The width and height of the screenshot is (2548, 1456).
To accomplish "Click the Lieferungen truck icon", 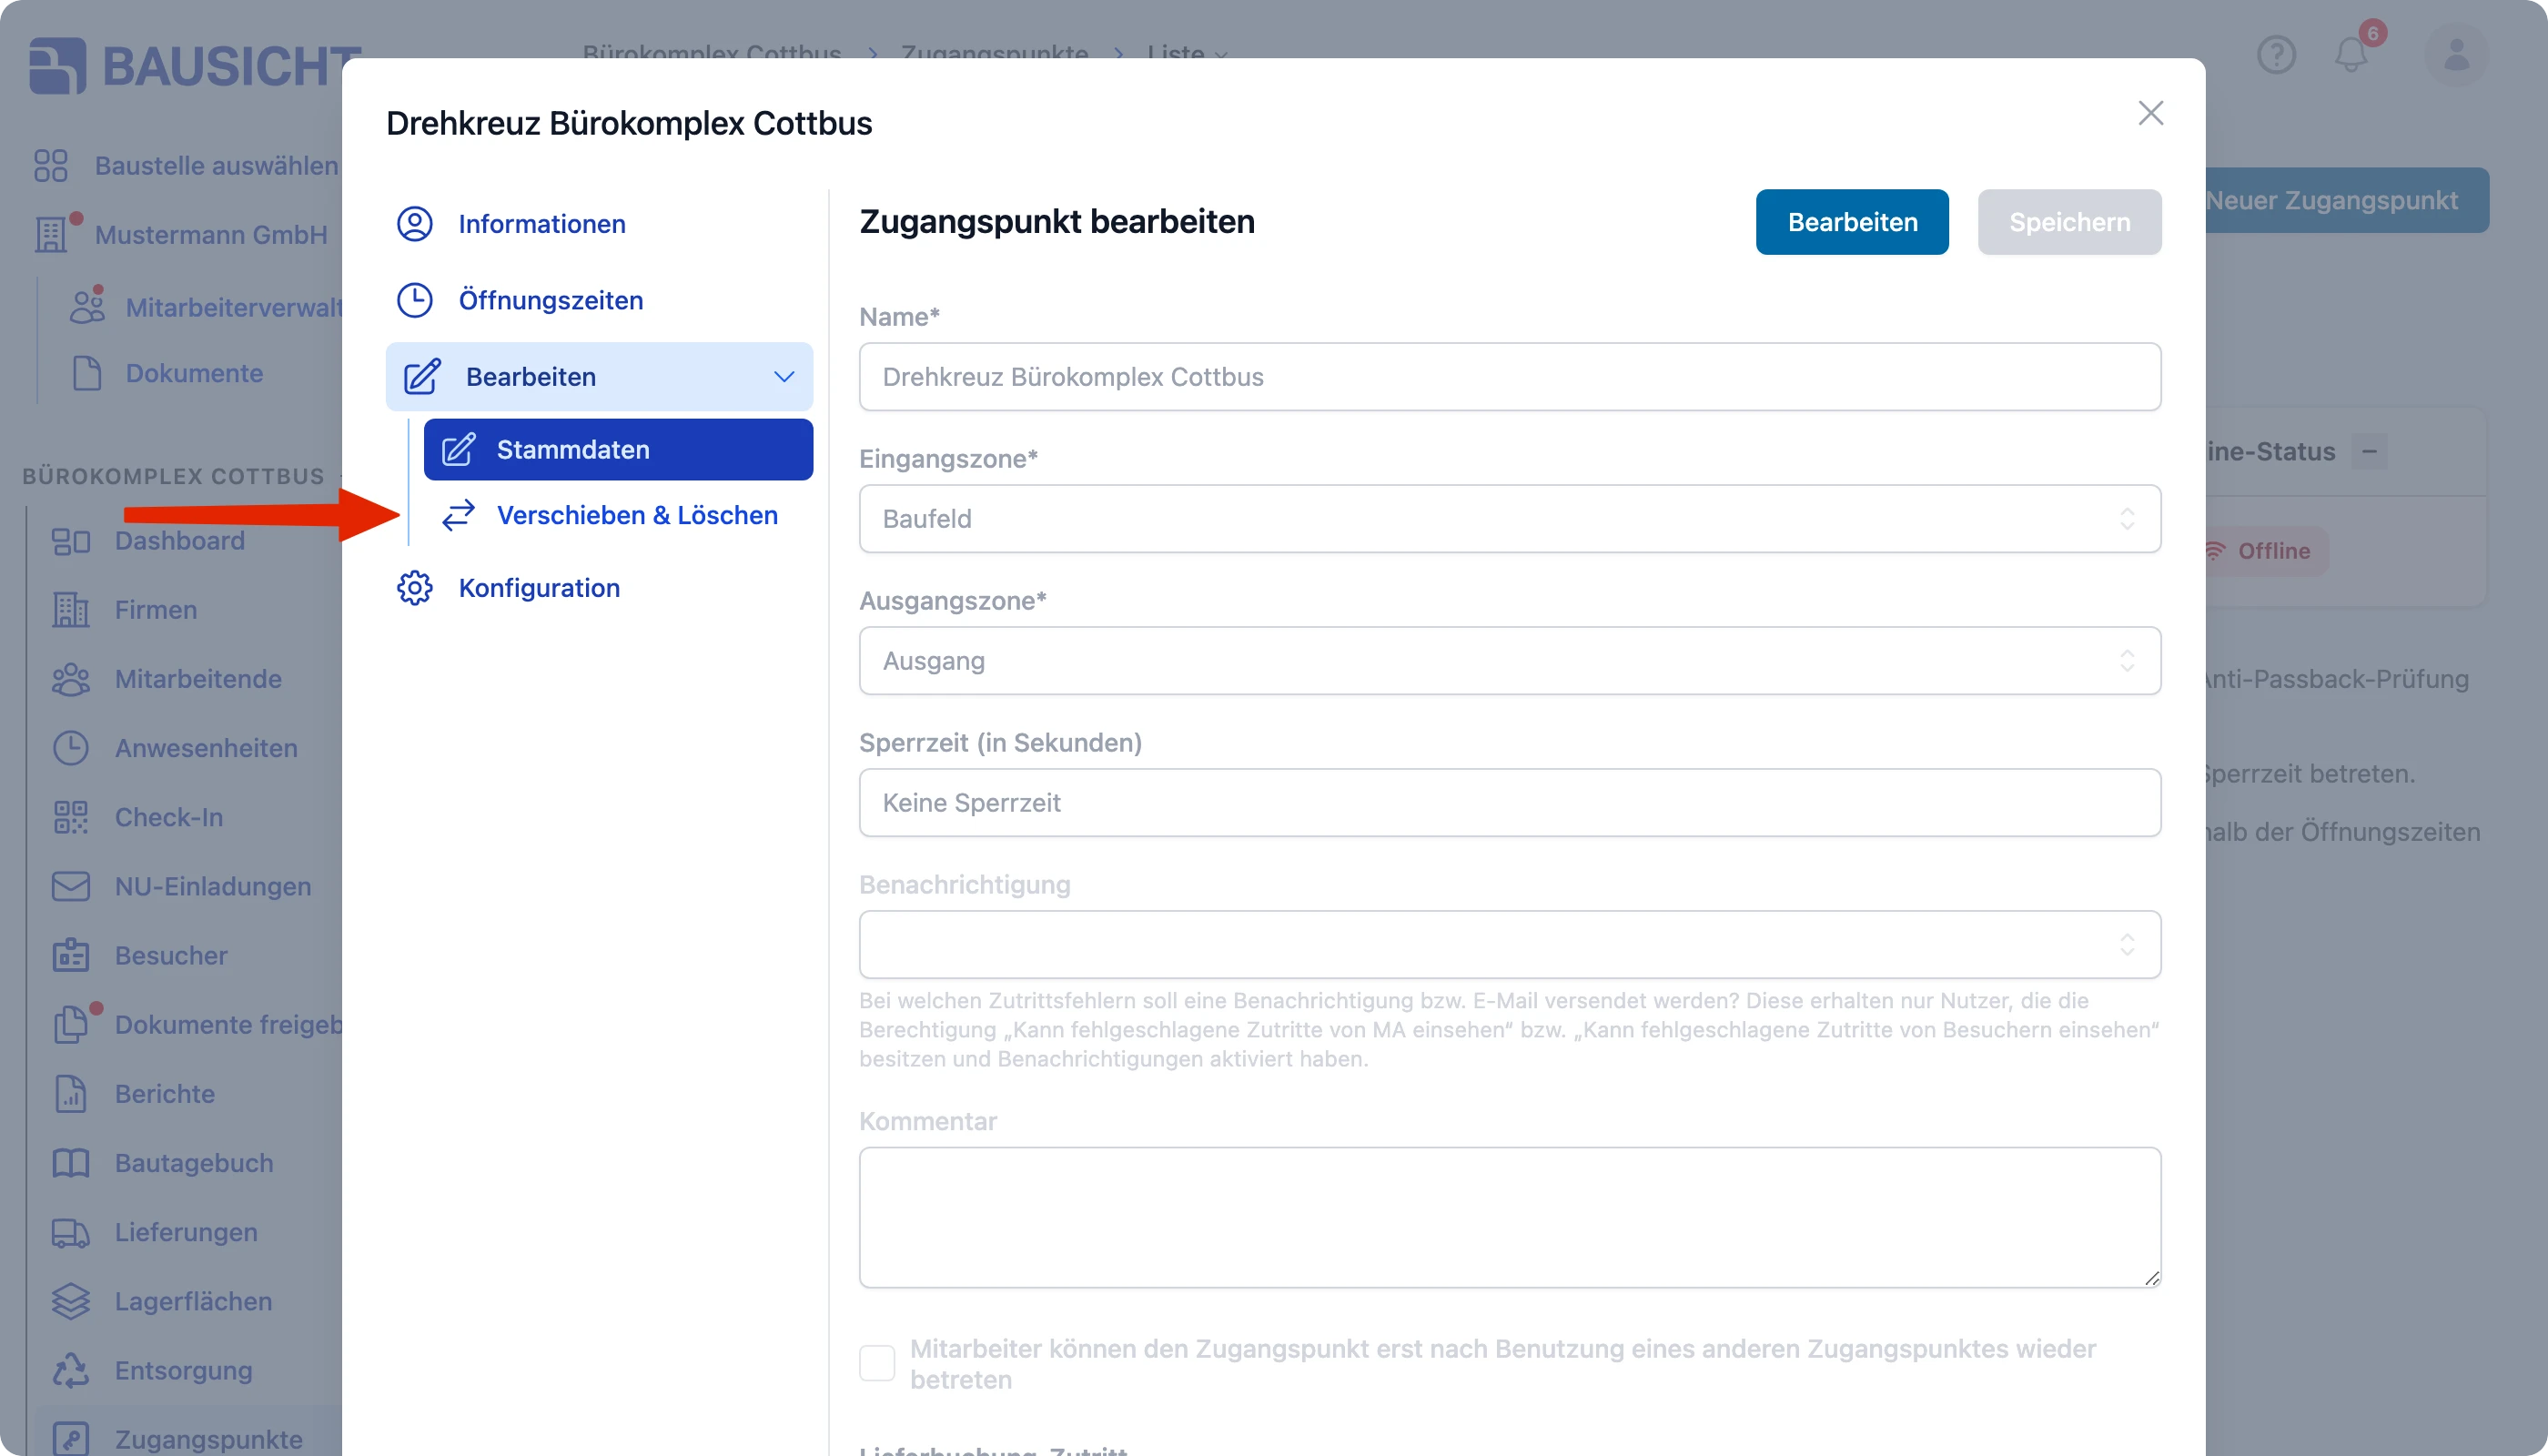I will pyautogui.click(x=71, y=1232).
